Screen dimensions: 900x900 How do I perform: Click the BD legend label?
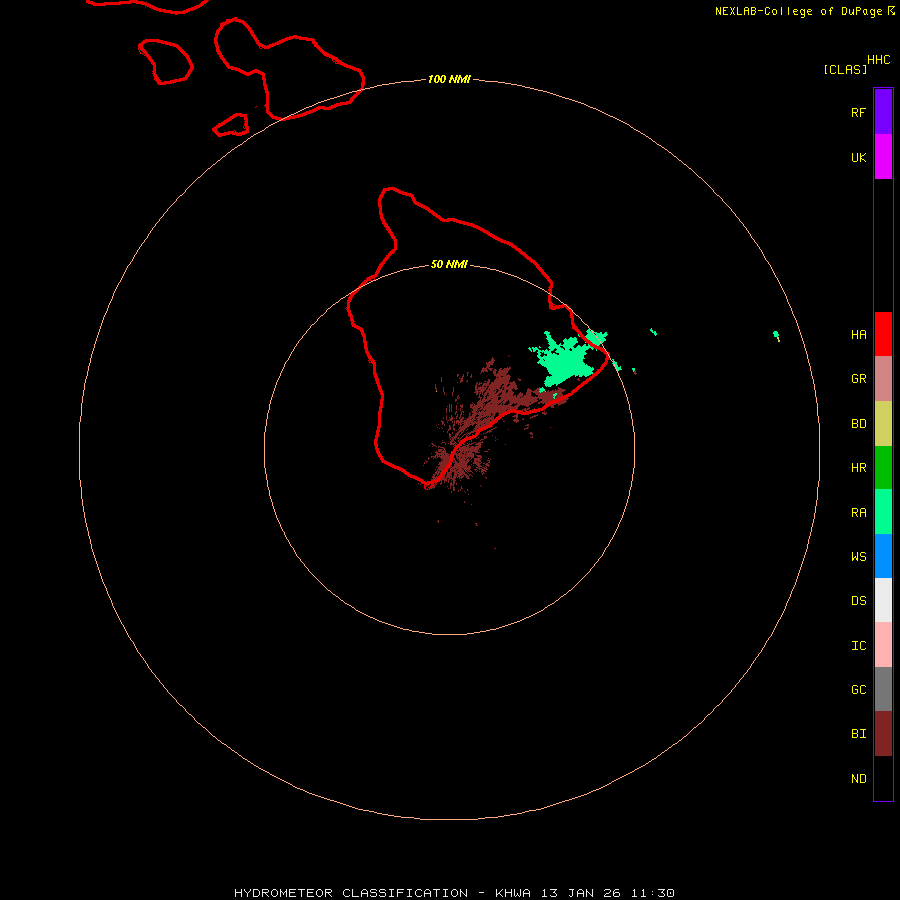click(858, 424)
